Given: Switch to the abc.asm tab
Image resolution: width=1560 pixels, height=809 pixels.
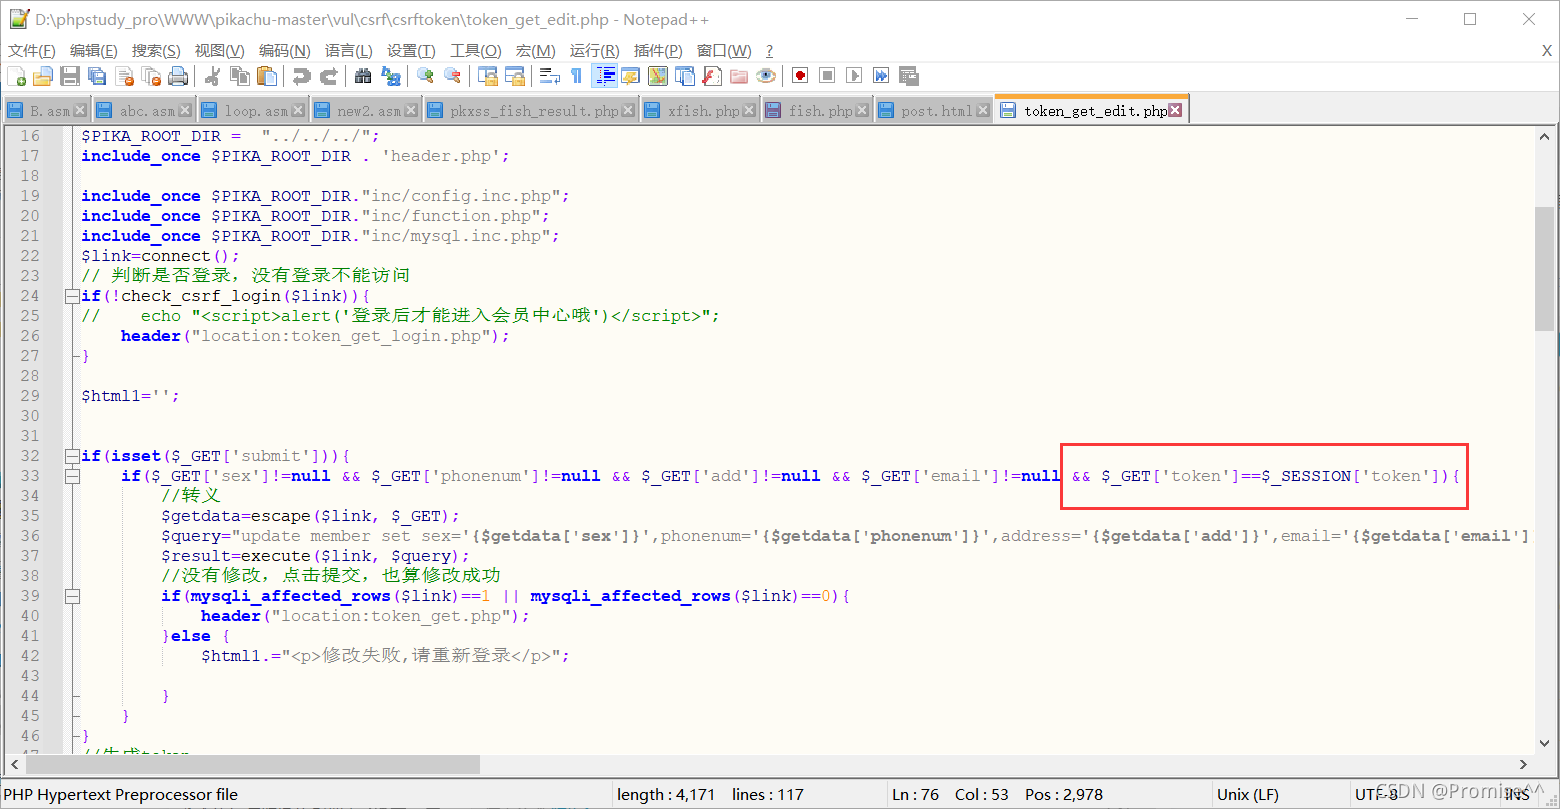Looking at the screenshot, I should pos(143,111).
